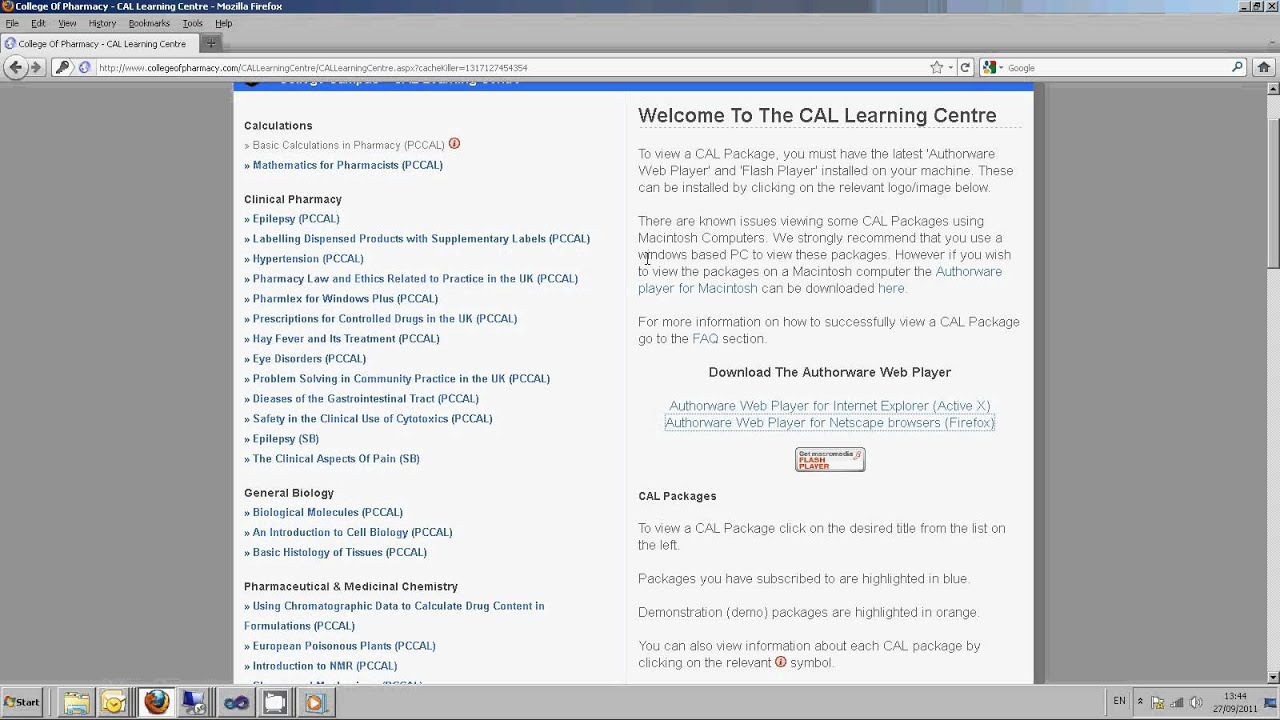Open the file explorer folder icon in taskbar
This screenshot has width=1280, height=720.
pos(76,703)
